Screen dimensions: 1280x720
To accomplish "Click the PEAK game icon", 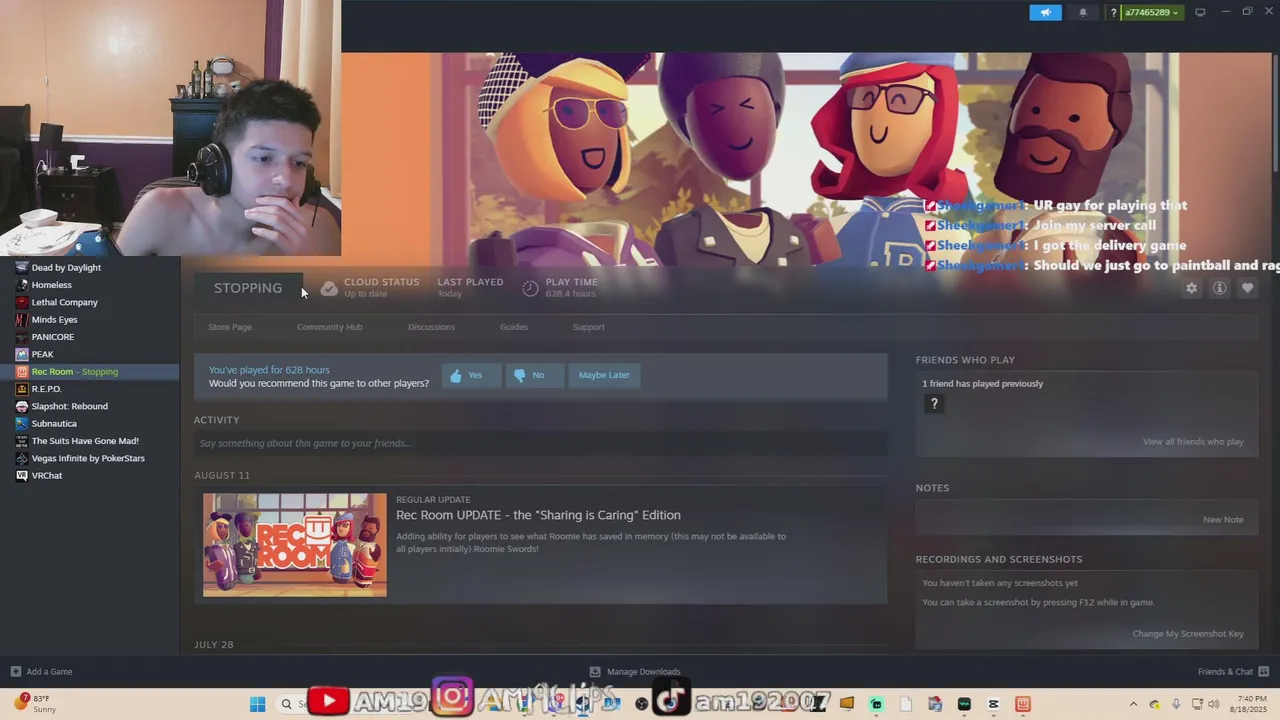I will click(22, 354).
